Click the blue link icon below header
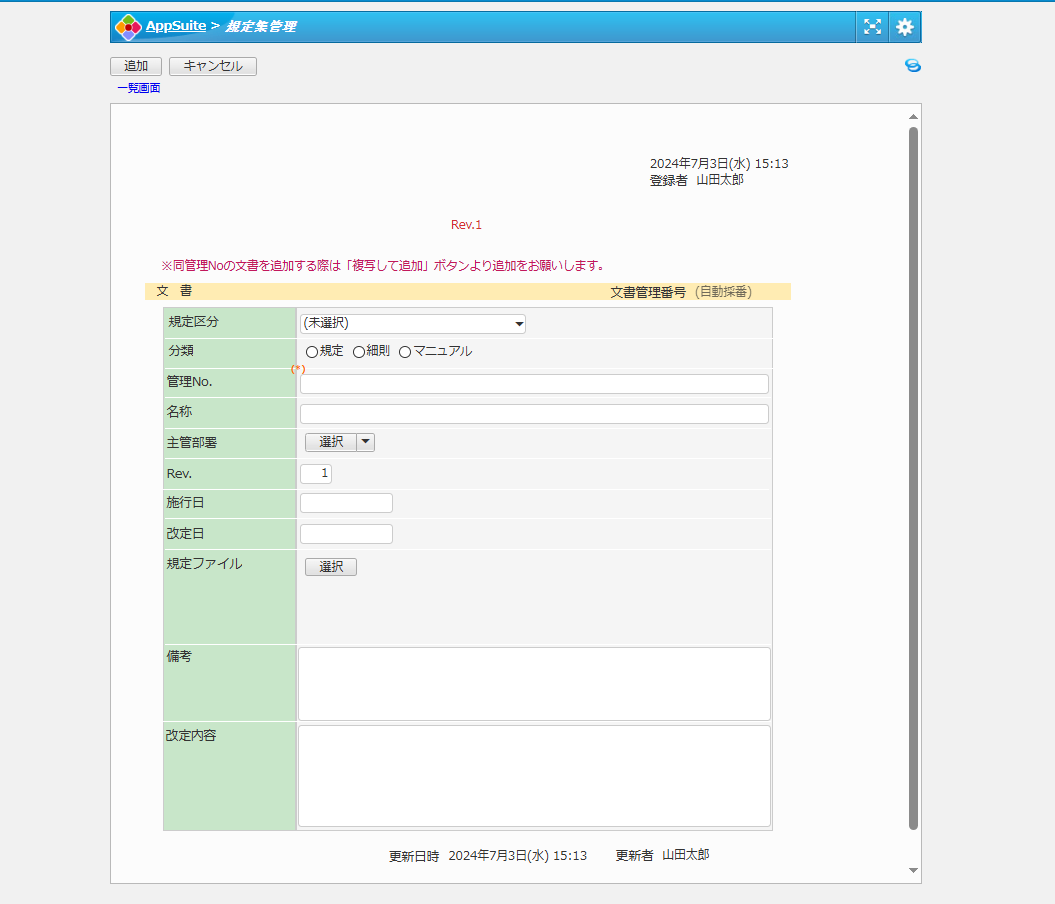1055x904 pixels. point(912,66)
